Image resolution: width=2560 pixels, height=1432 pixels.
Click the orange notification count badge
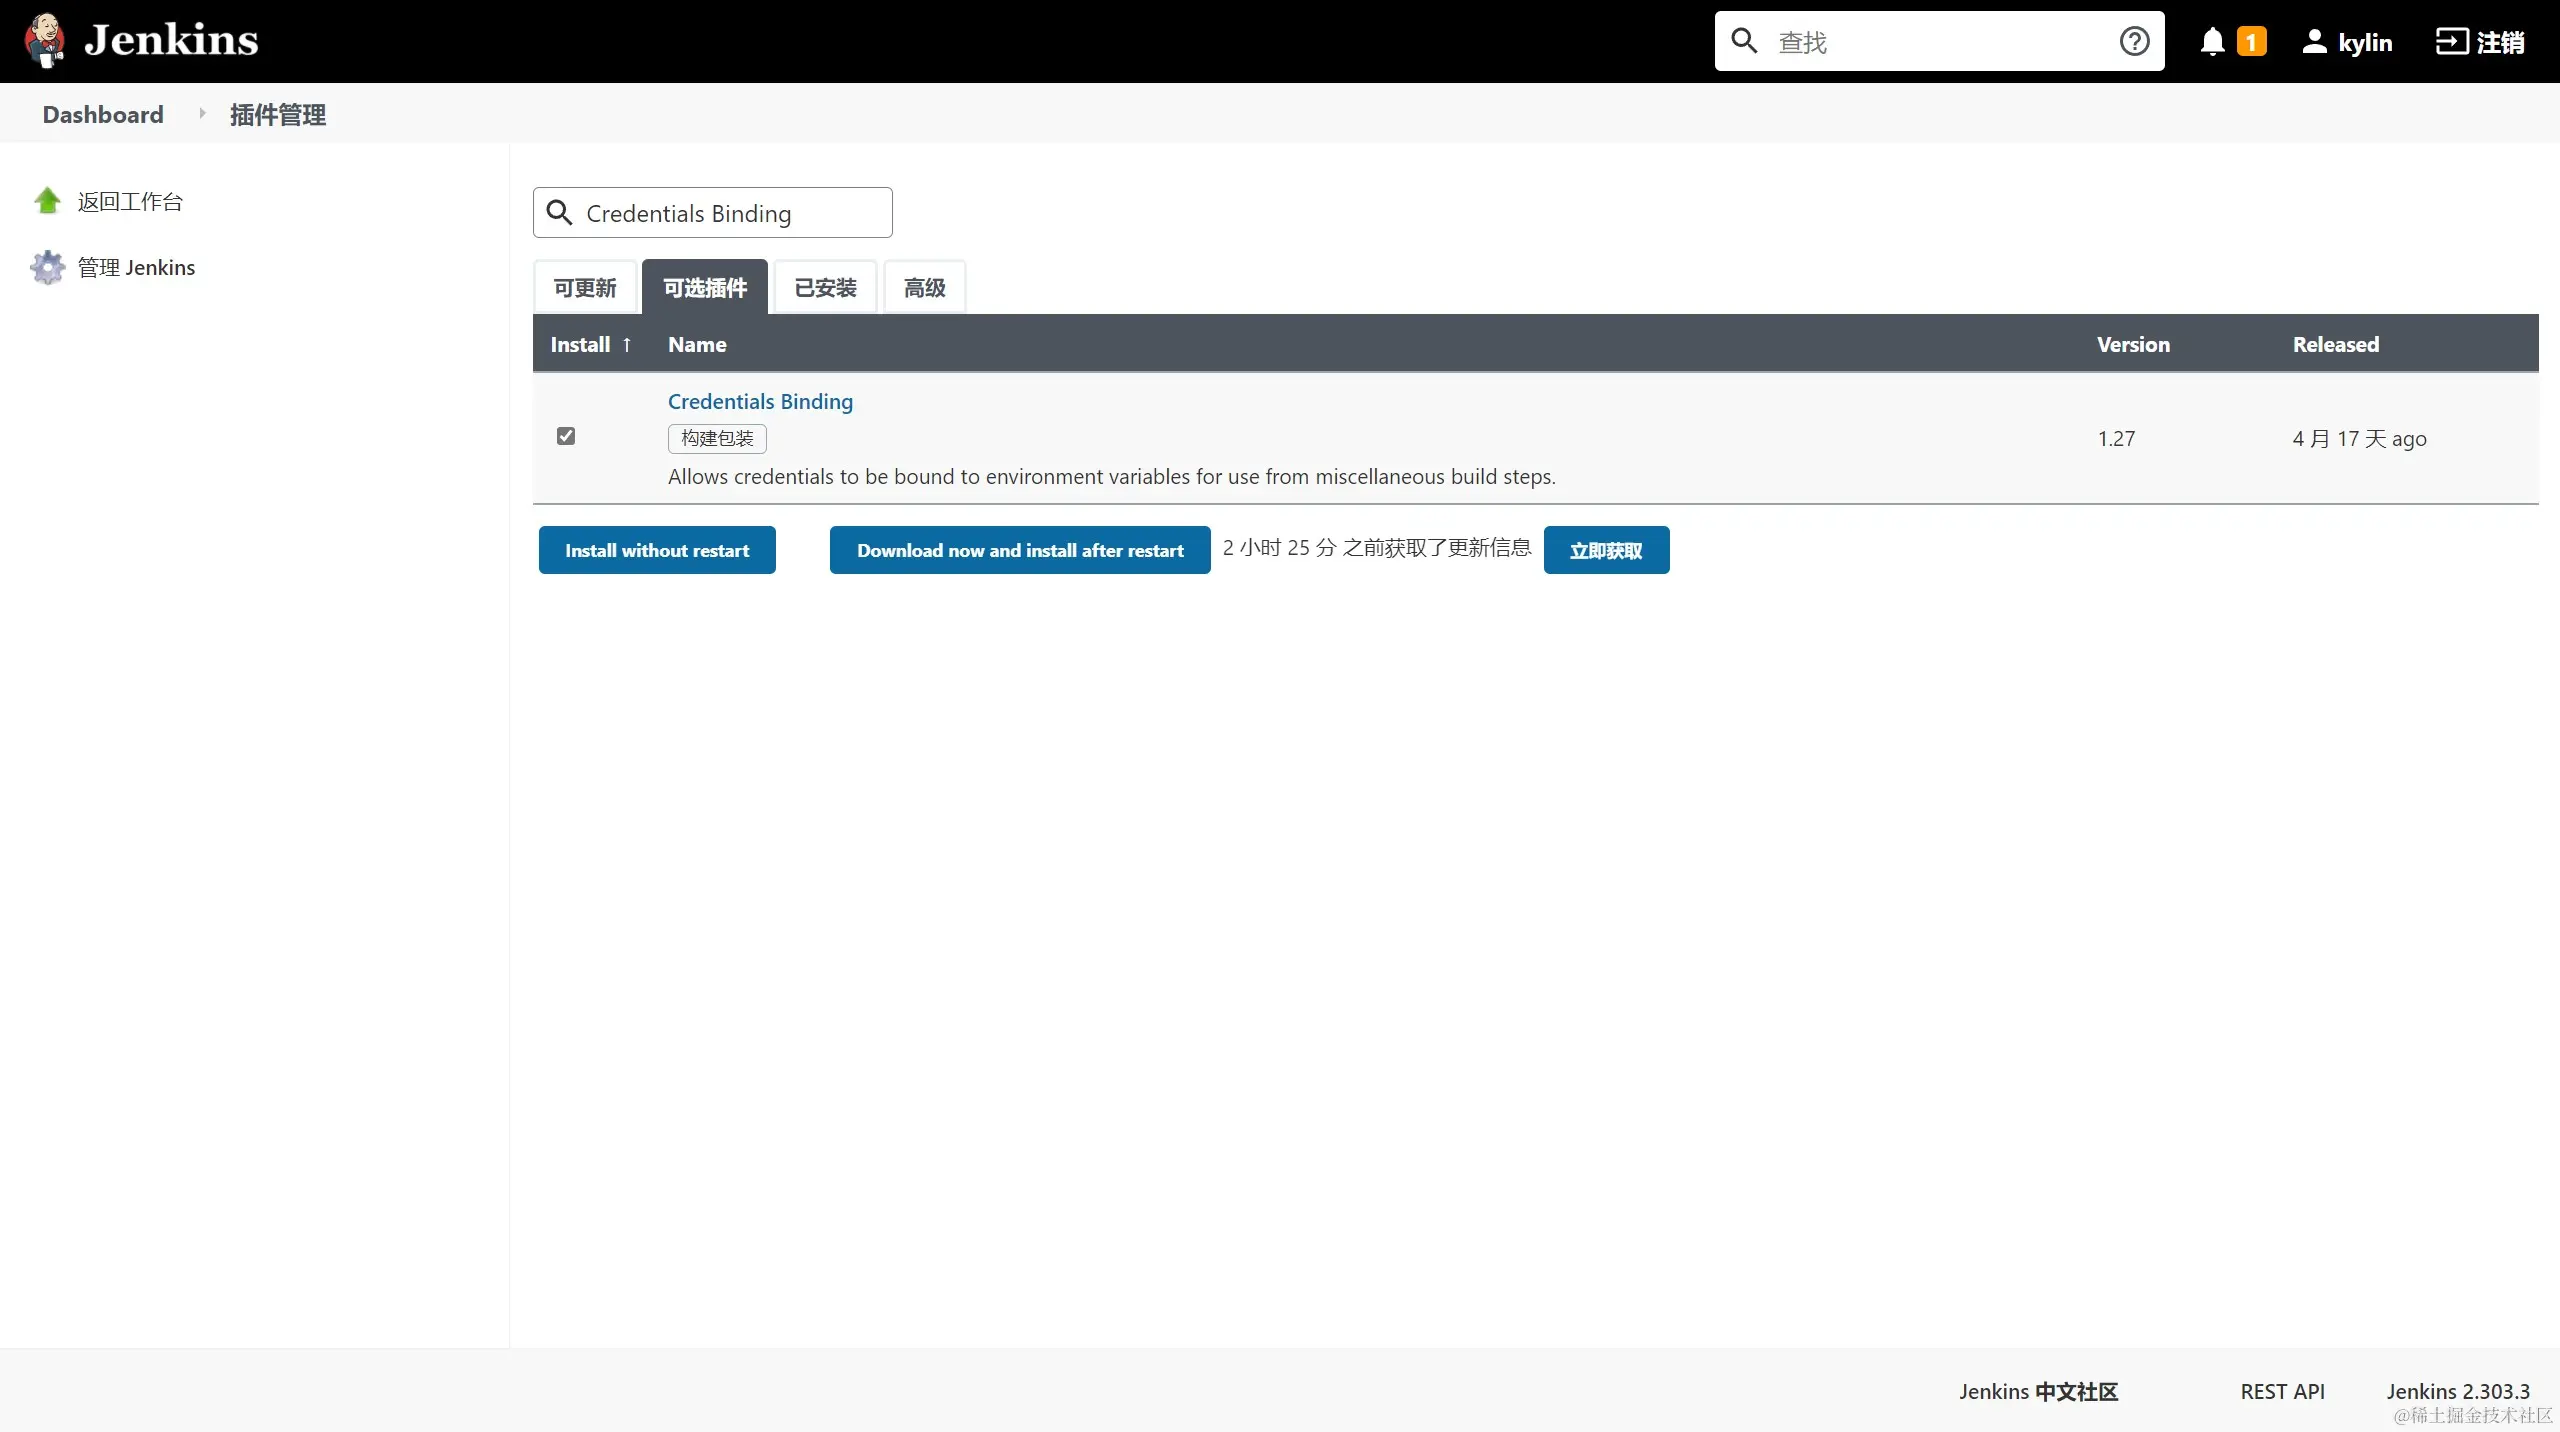pos(2251,42)
